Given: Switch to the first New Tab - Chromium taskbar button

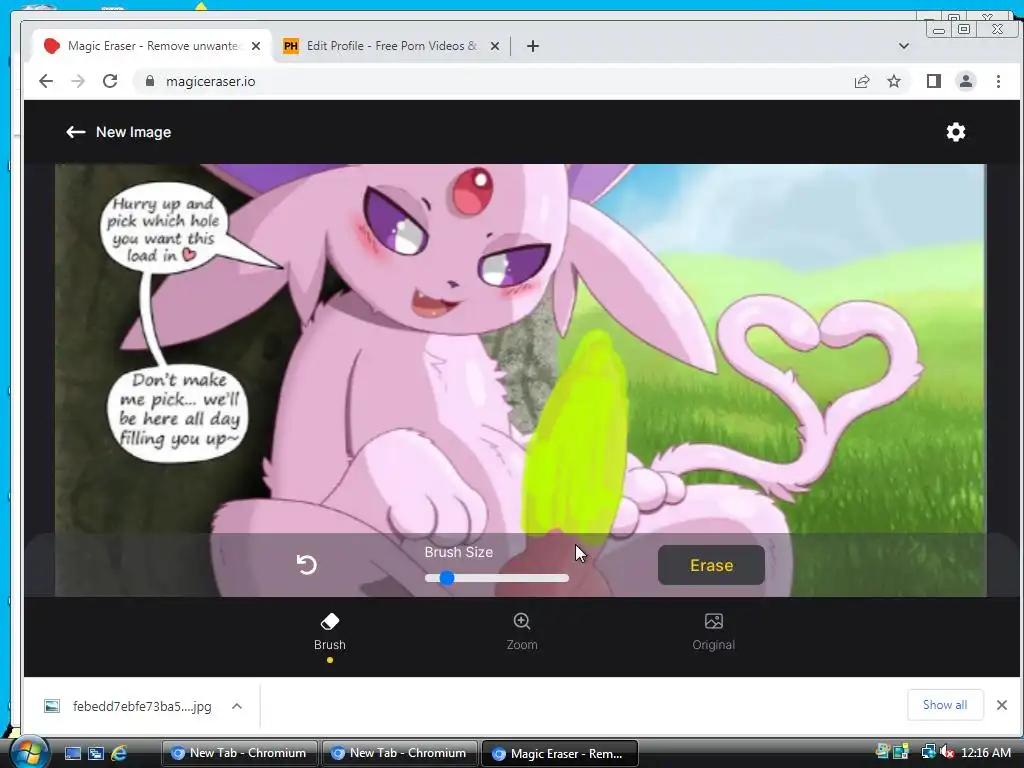Looking at the screenshot, I should pyautogui.click(x=239, y=753).
